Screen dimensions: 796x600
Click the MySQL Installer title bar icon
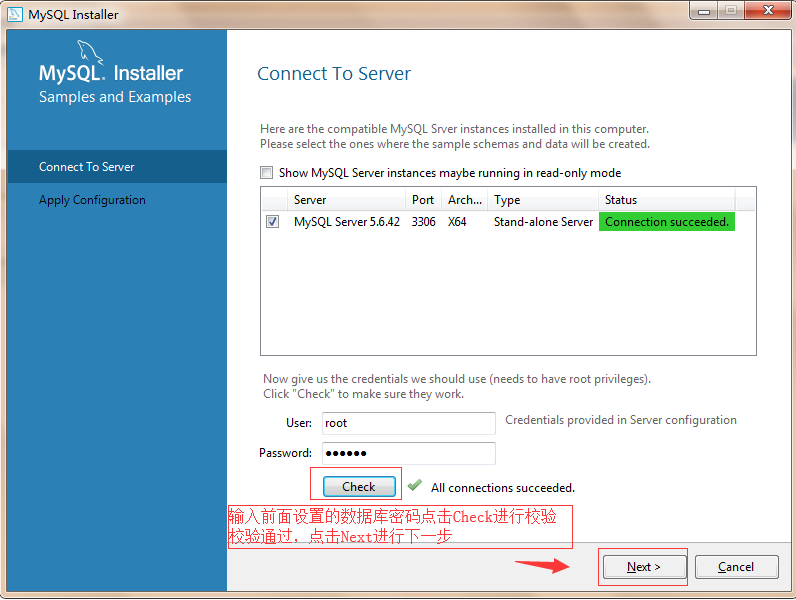(15, 14)
